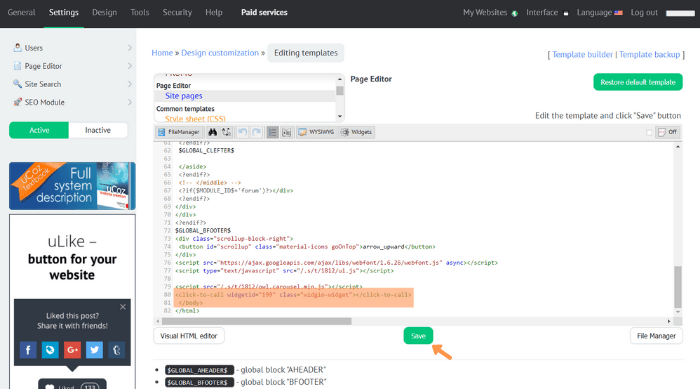Expand the Users chevron arrow
Viewport: 700px width, 389px height.
(129, 48)
